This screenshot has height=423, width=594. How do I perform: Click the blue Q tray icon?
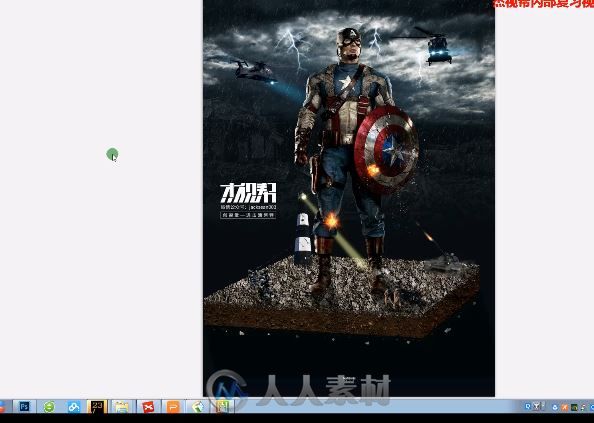point(528,406)
